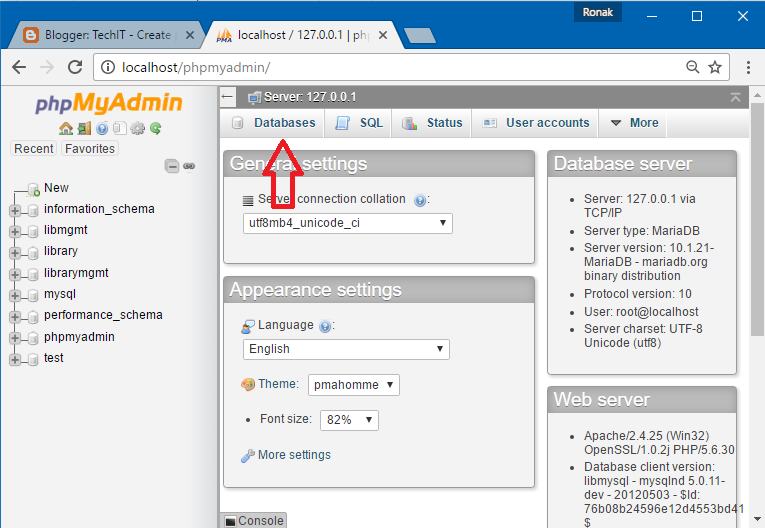Expand the test database node
This screenshot has height=528, width=765.
point(15,360)
